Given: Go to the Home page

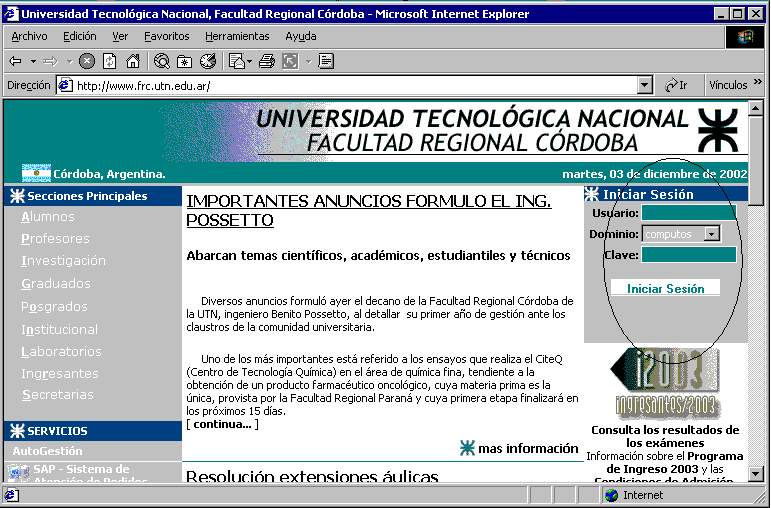Looking at the screenshot, I should pos(132,61).
